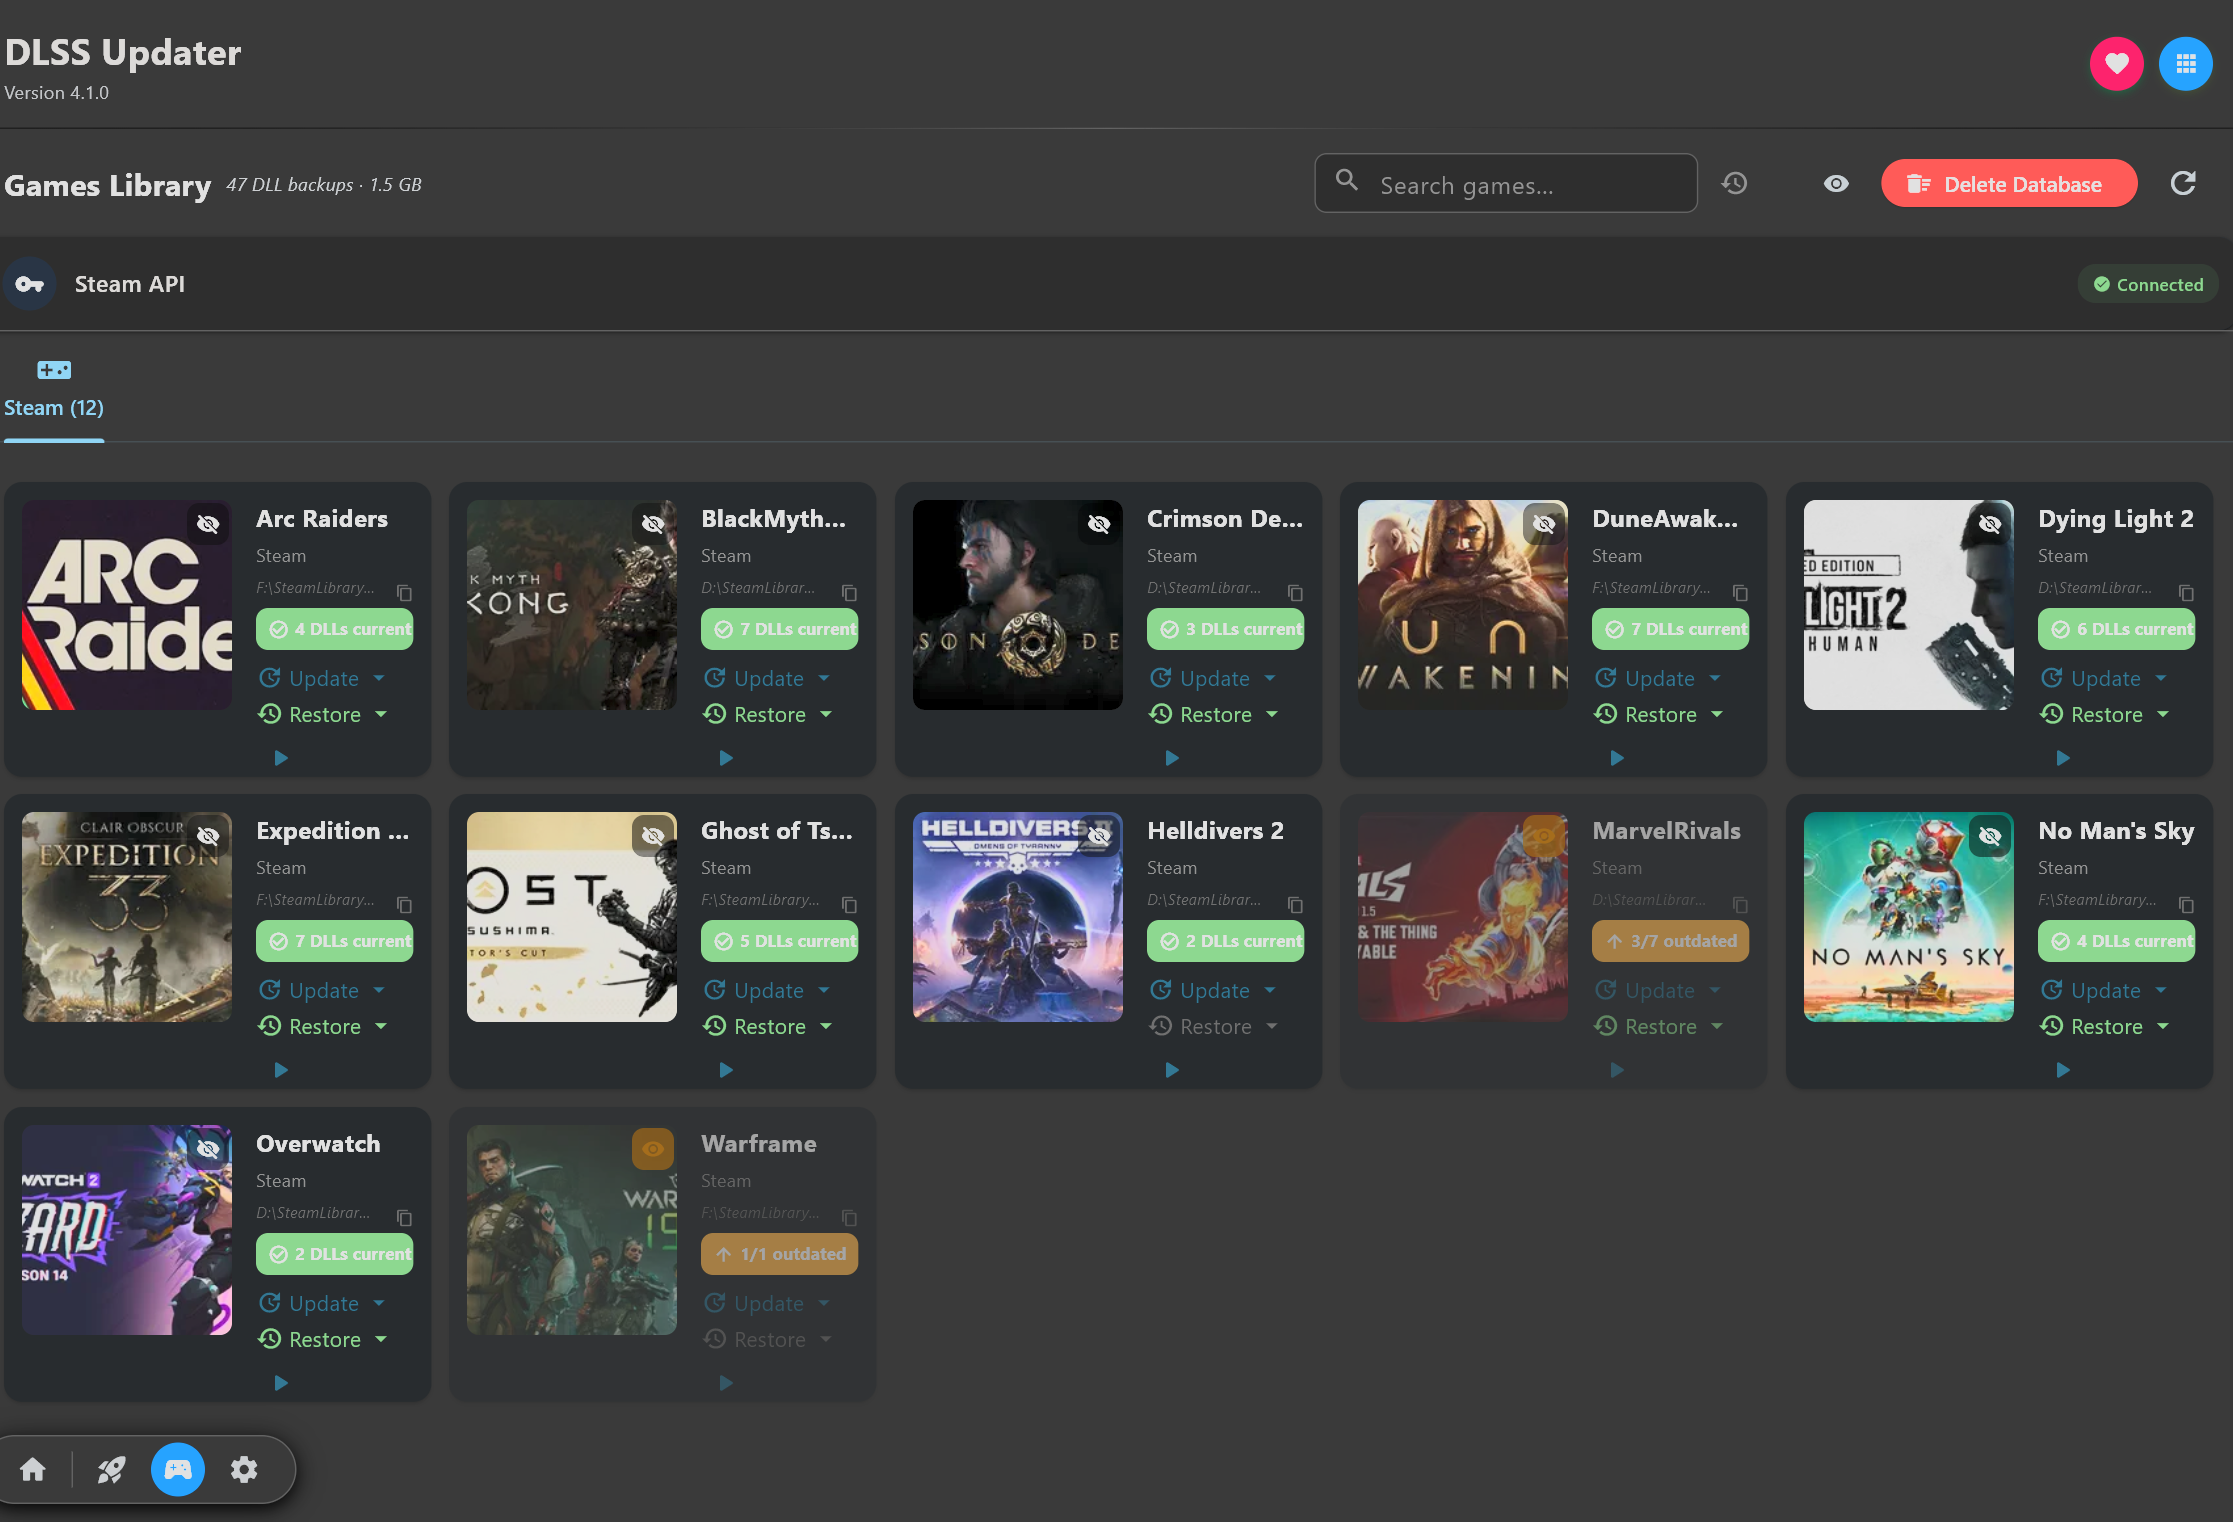Hide the BlackMyth game card
The height and width of the screenshot is (1522, 2233).
(x=653, y=524)
